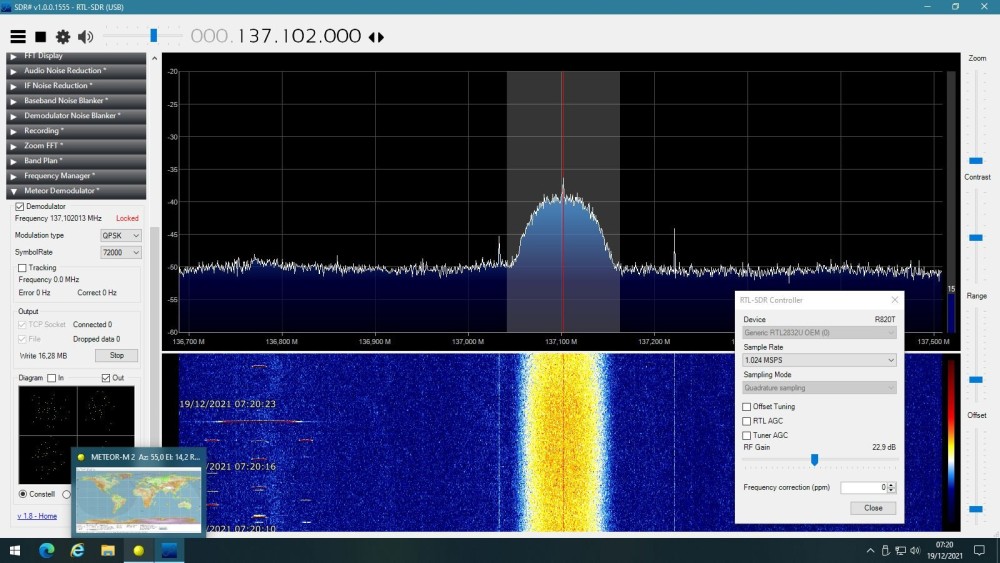Viewport: 1000px width, 563px height.
Task: Click Close in RTL-SDR Controller
Action: [873, 508]
